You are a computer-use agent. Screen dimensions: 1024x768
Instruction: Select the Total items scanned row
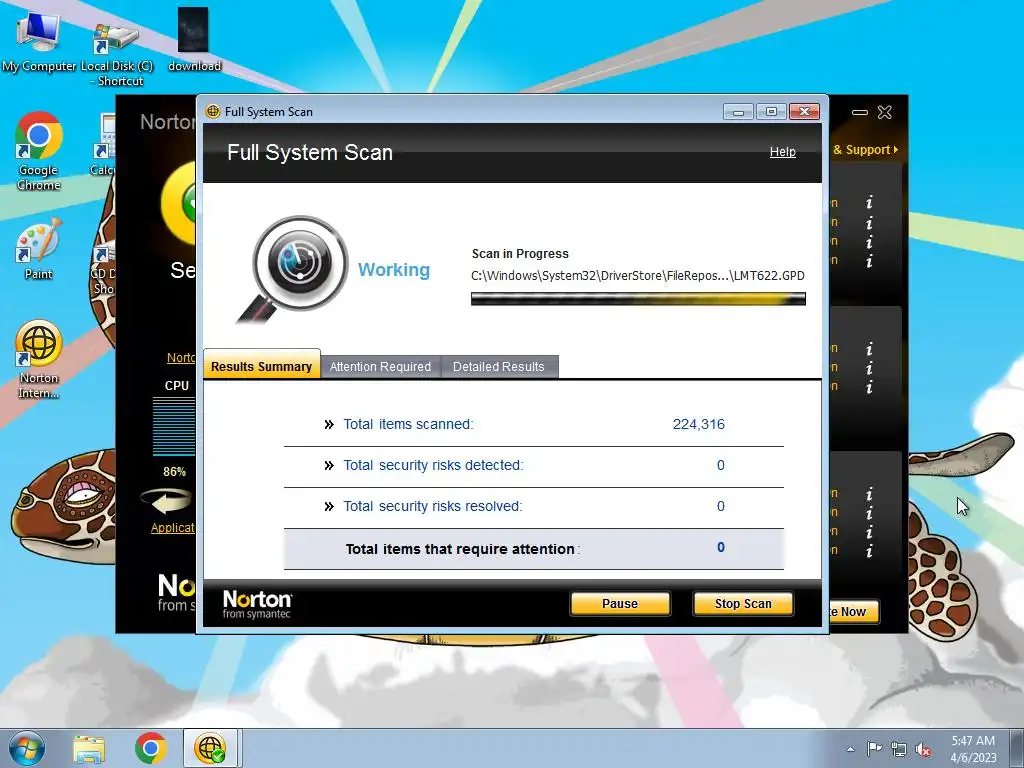(534, 424)
